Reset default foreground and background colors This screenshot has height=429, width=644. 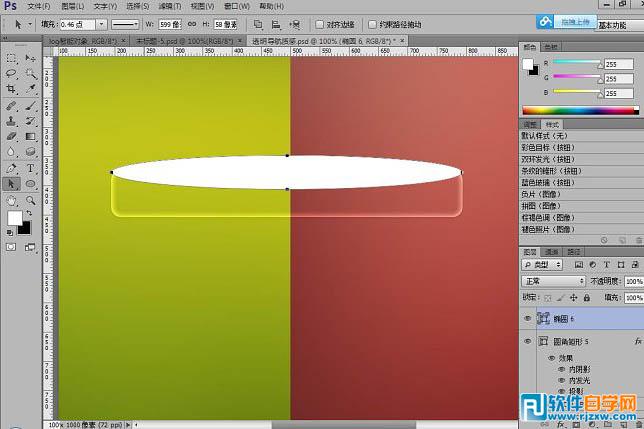9,233
